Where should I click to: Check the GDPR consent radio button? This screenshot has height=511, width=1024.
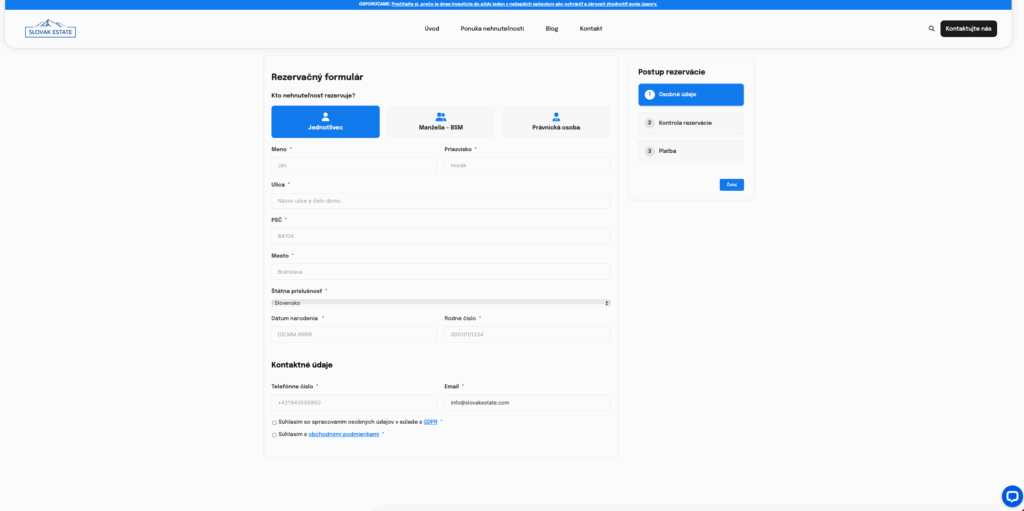274,422
